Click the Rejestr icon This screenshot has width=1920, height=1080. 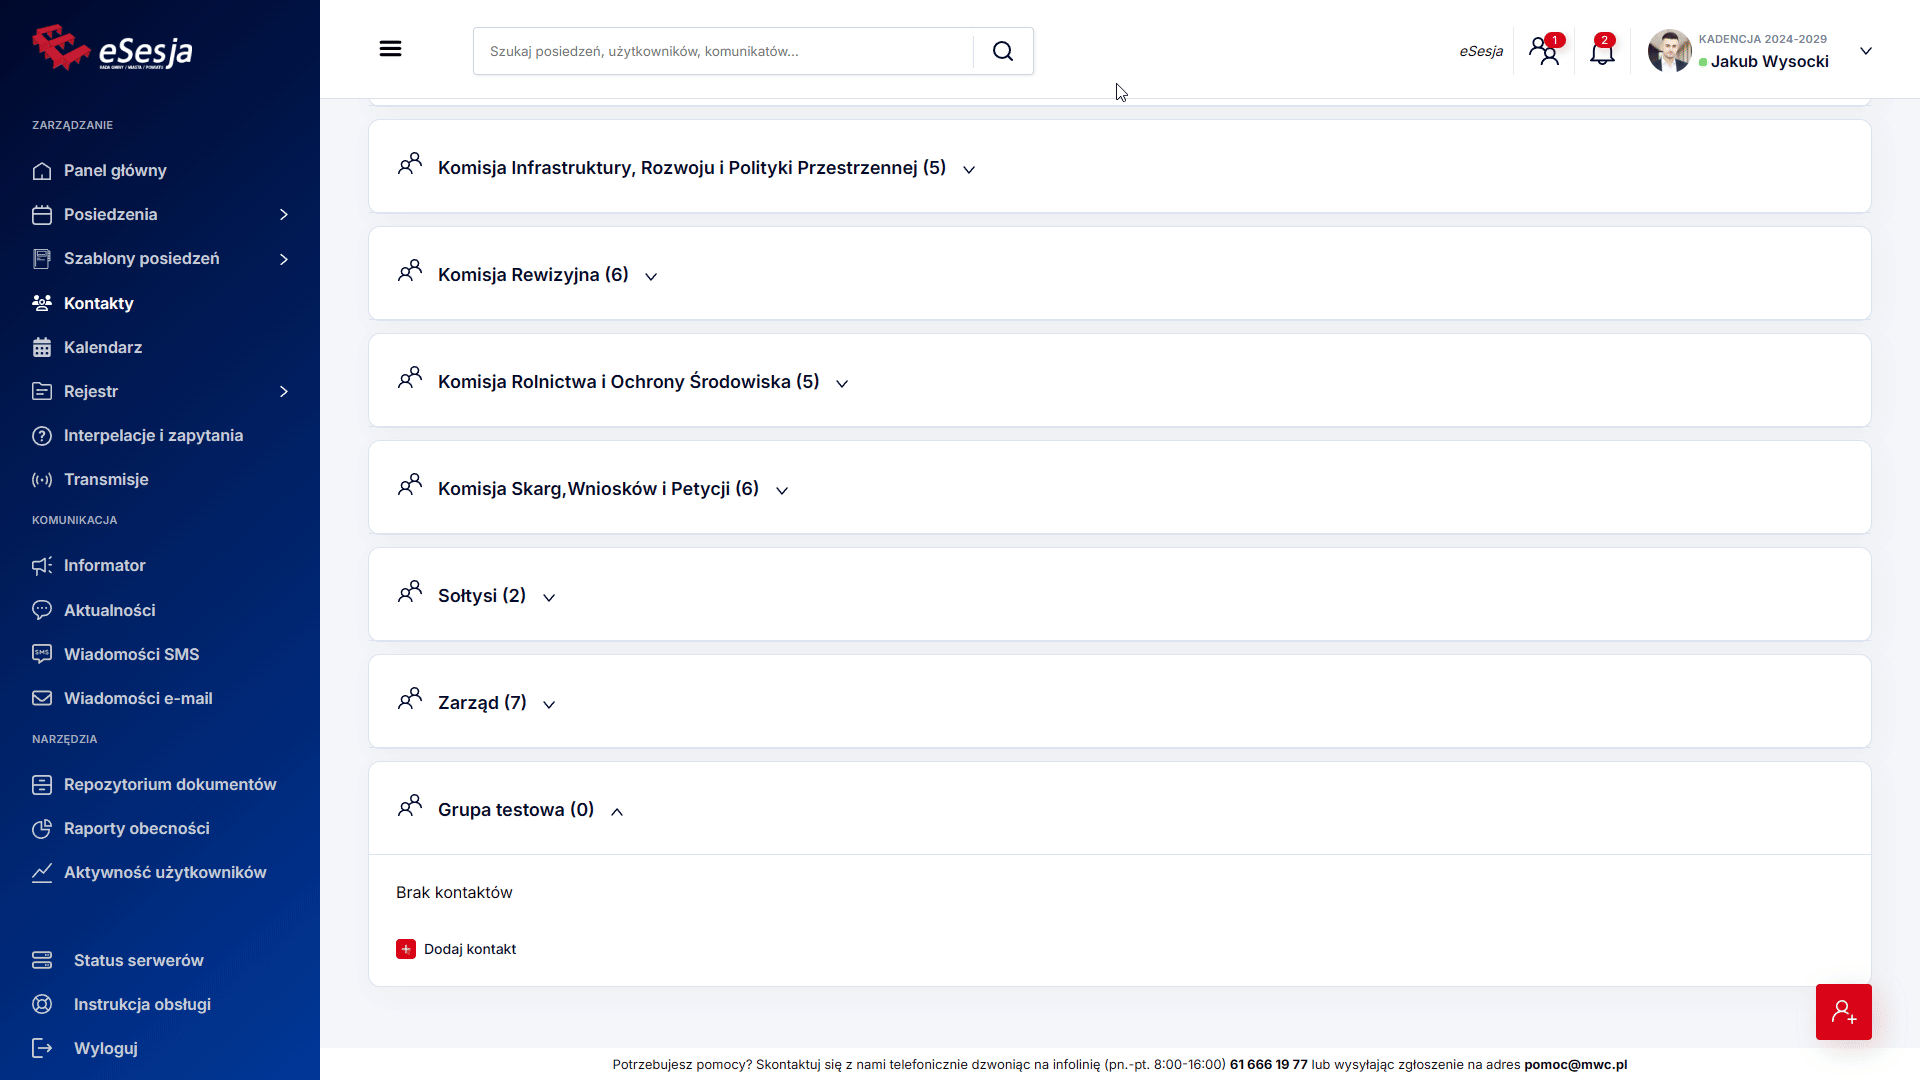pos(42,391)
